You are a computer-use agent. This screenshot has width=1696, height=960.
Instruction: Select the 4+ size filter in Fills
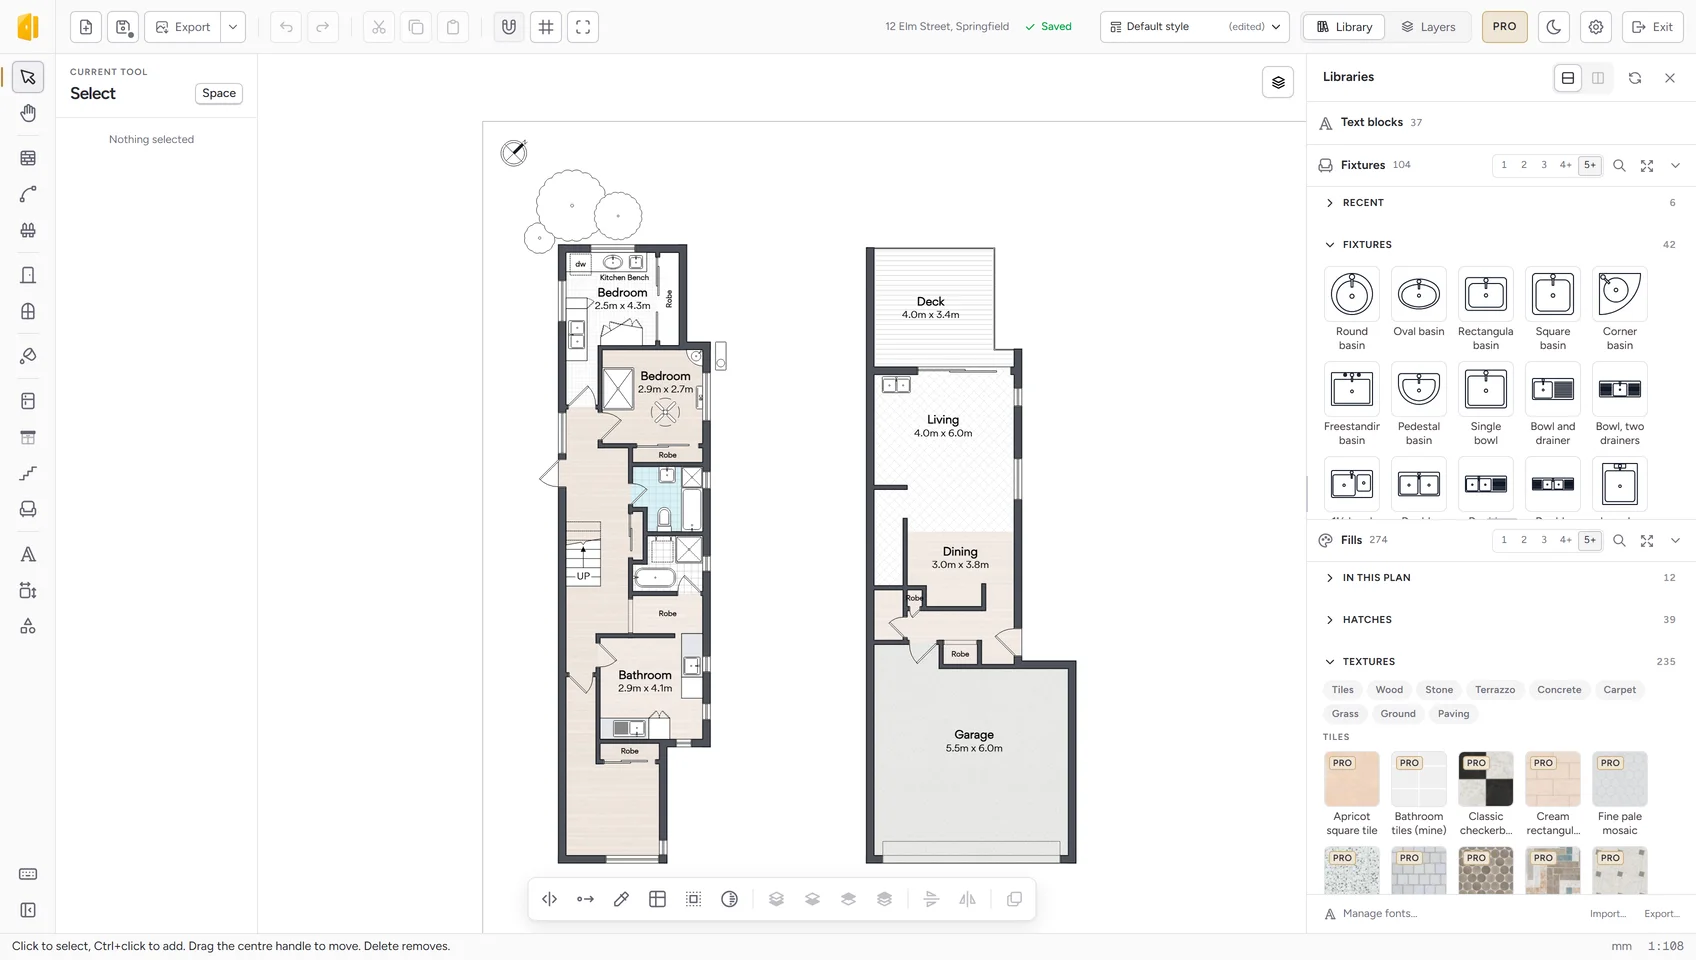click(x=1566, y=540)
